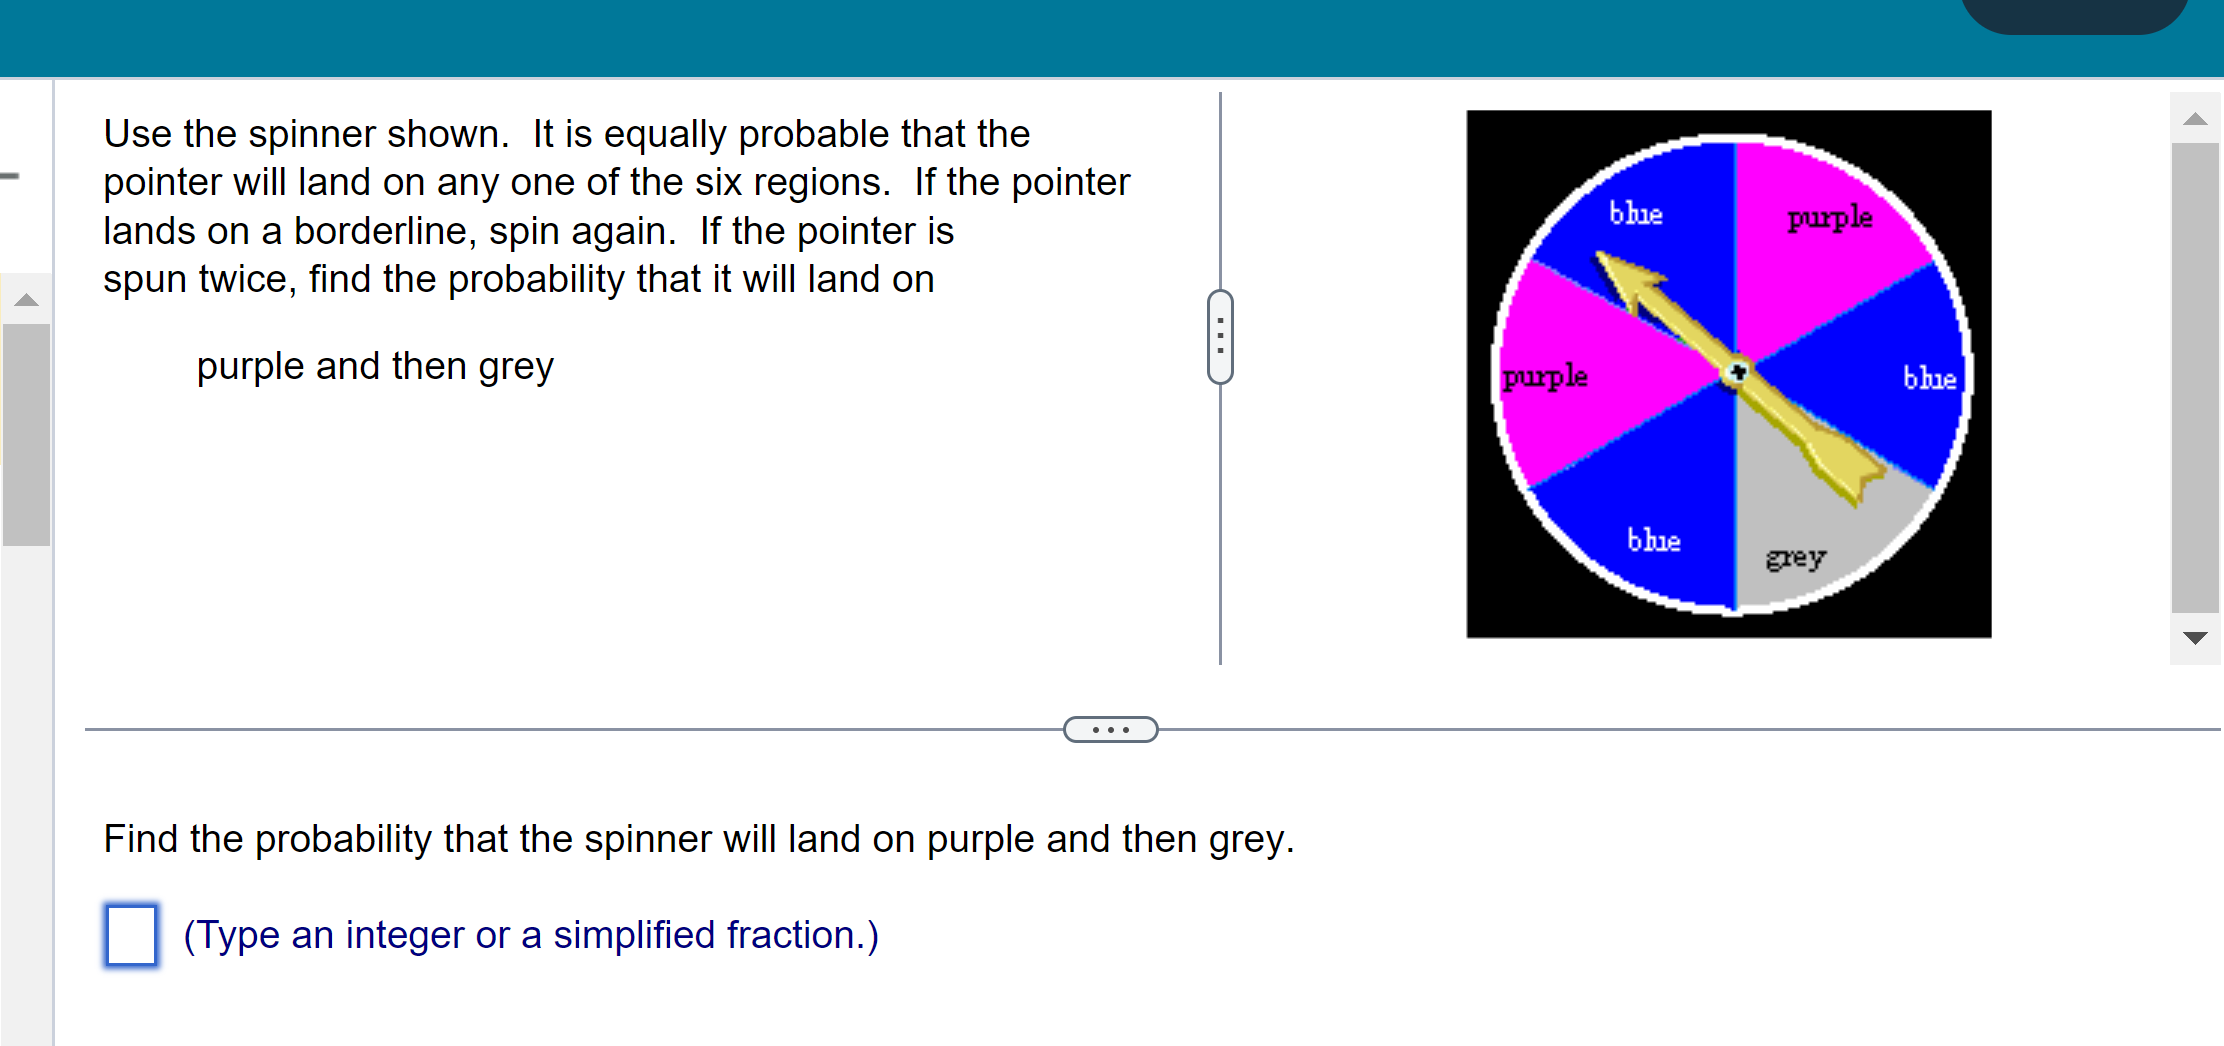
Task: Click the scrollbar up arrow on the right
Action: coord(2194,117)
